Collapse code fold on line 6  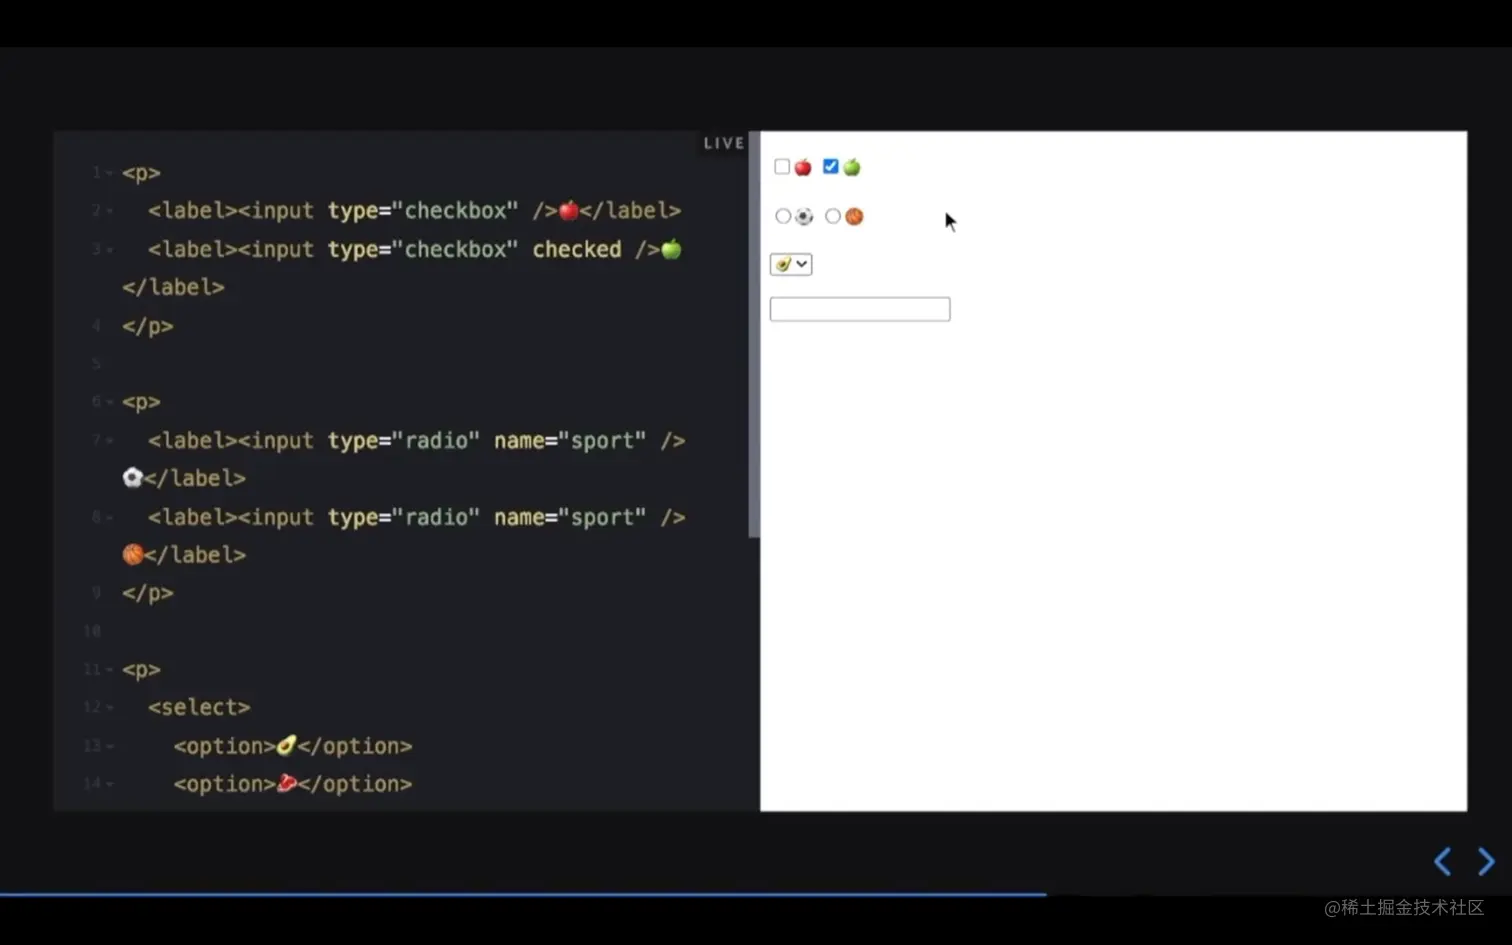[x=109, y=402]
